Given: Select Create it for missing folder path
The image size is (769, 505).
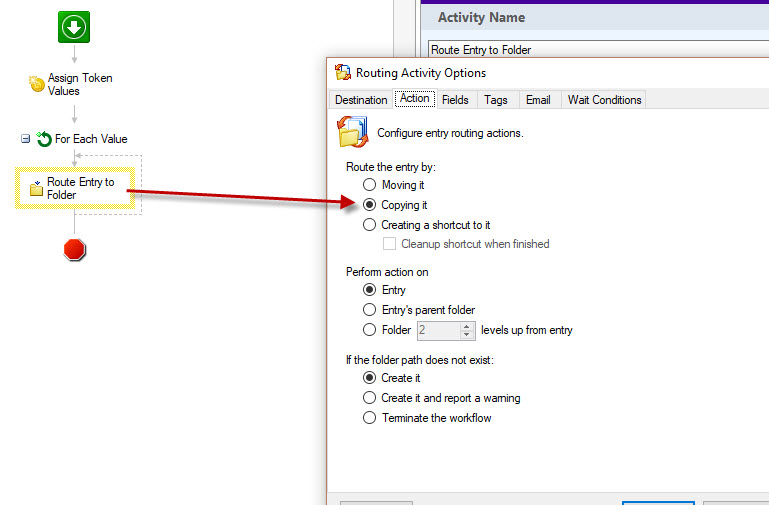Looking at the screenshot, I should point(369,378).
